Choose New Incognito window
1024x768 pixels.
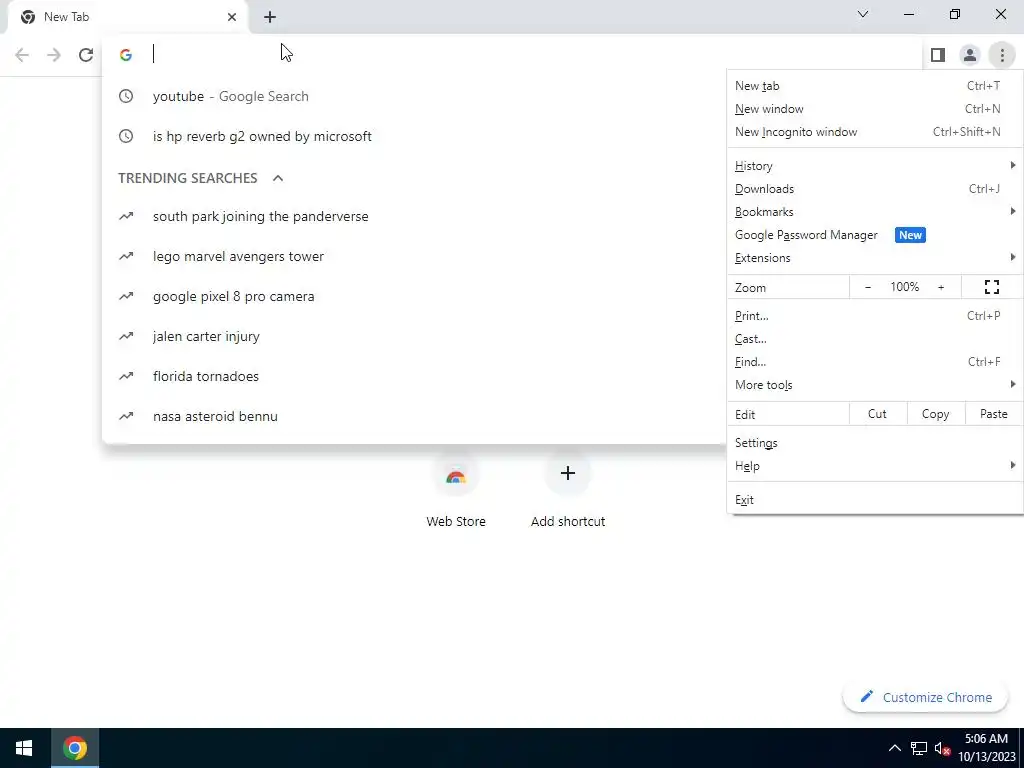tap(874, 132)
